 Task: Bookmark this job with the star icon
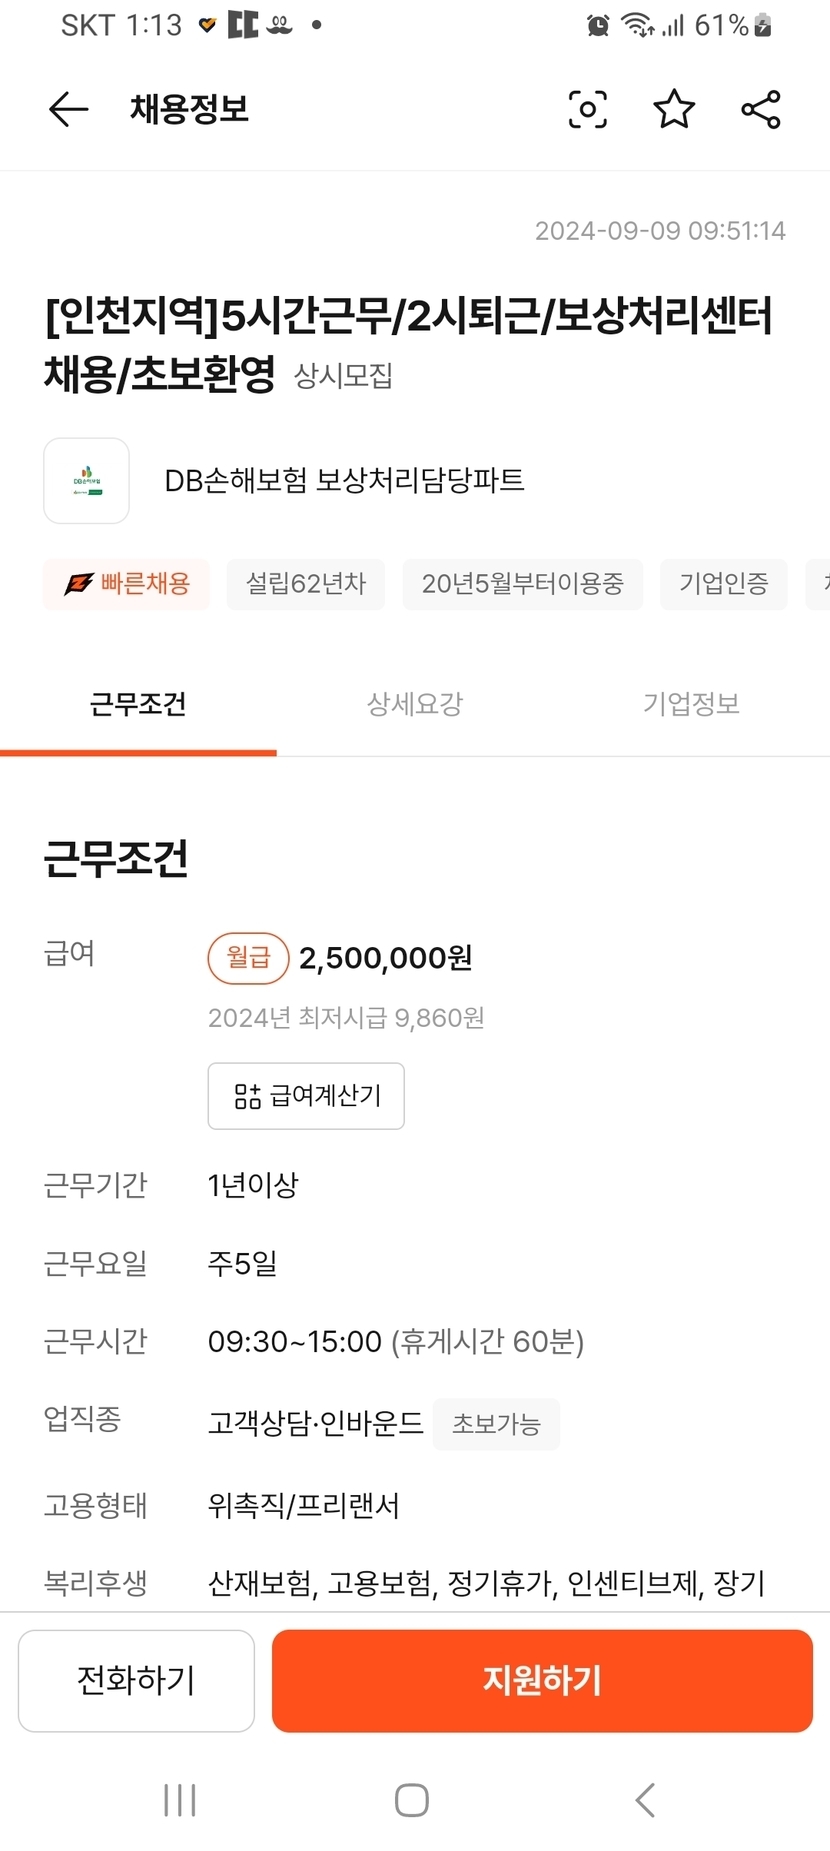click(674, 109)
